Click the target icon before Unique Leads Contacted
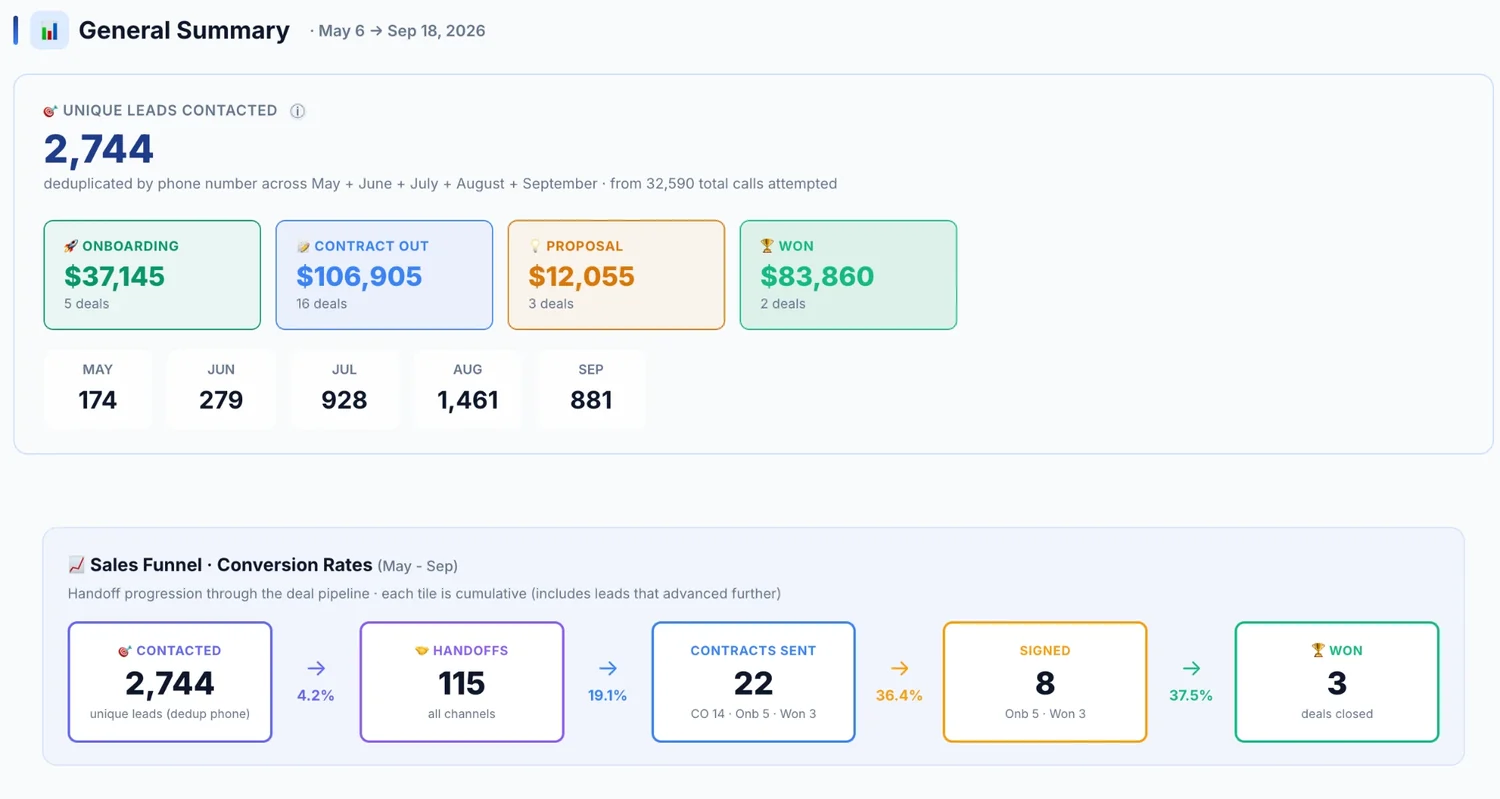This screenshot has width=1500, height=799. click(50, 111)
